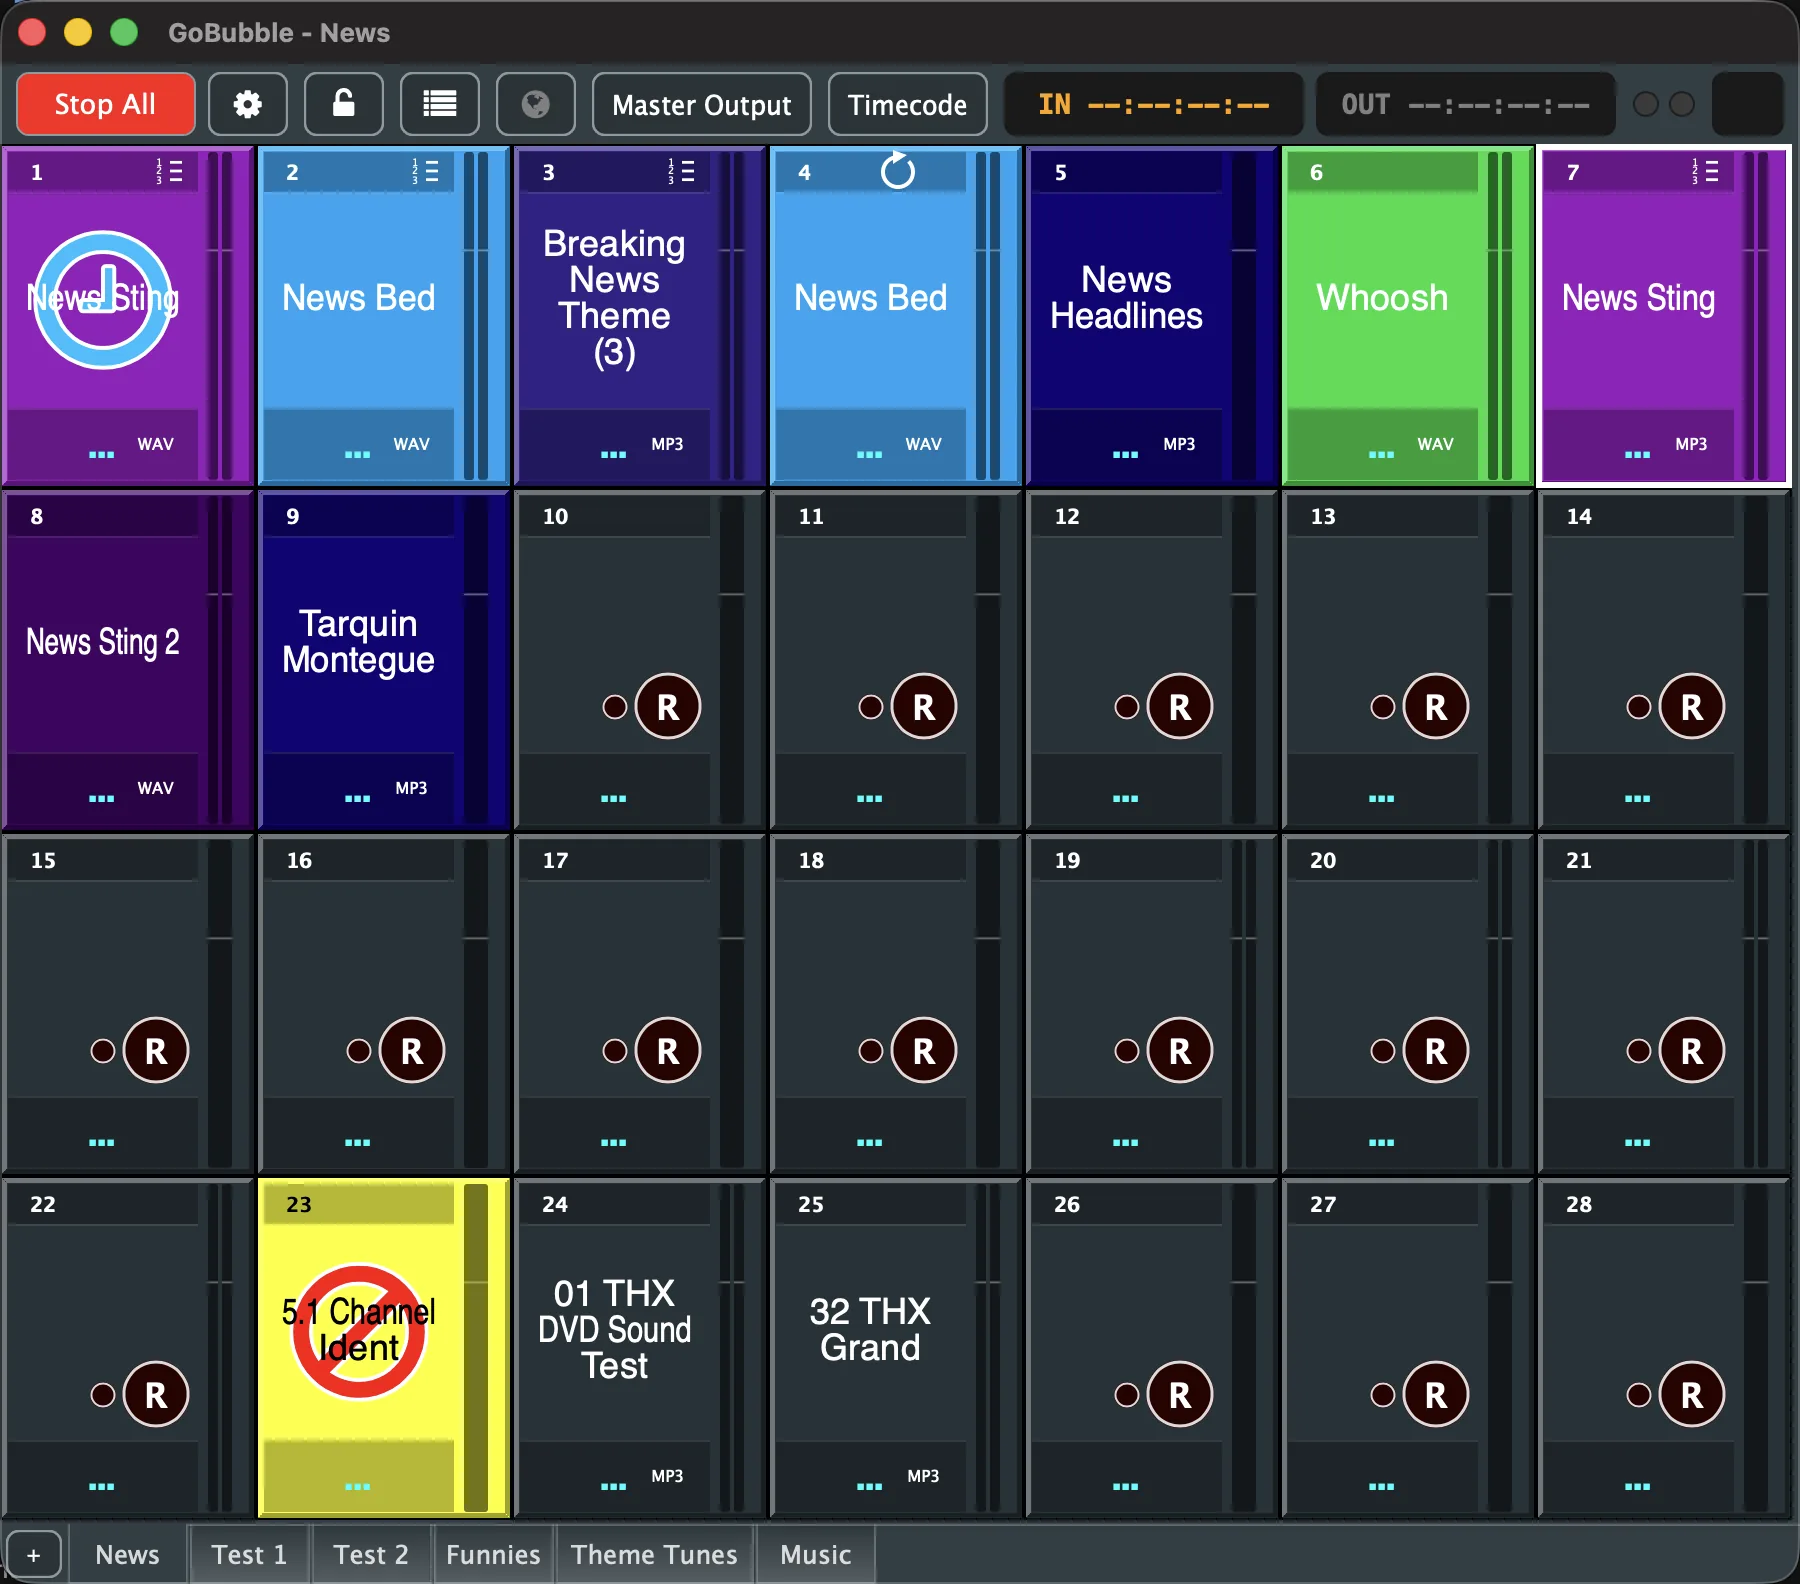Screen dimensions: 1800x1584
Task: Open Master Output
Action: [701, 104]
